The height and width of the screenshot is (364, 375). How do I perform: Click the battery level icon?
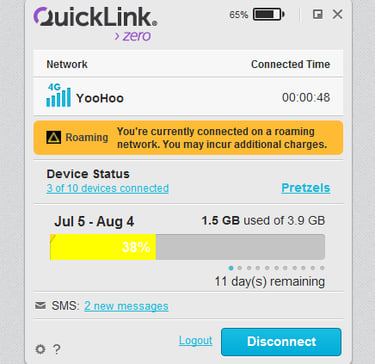point(268,14)
